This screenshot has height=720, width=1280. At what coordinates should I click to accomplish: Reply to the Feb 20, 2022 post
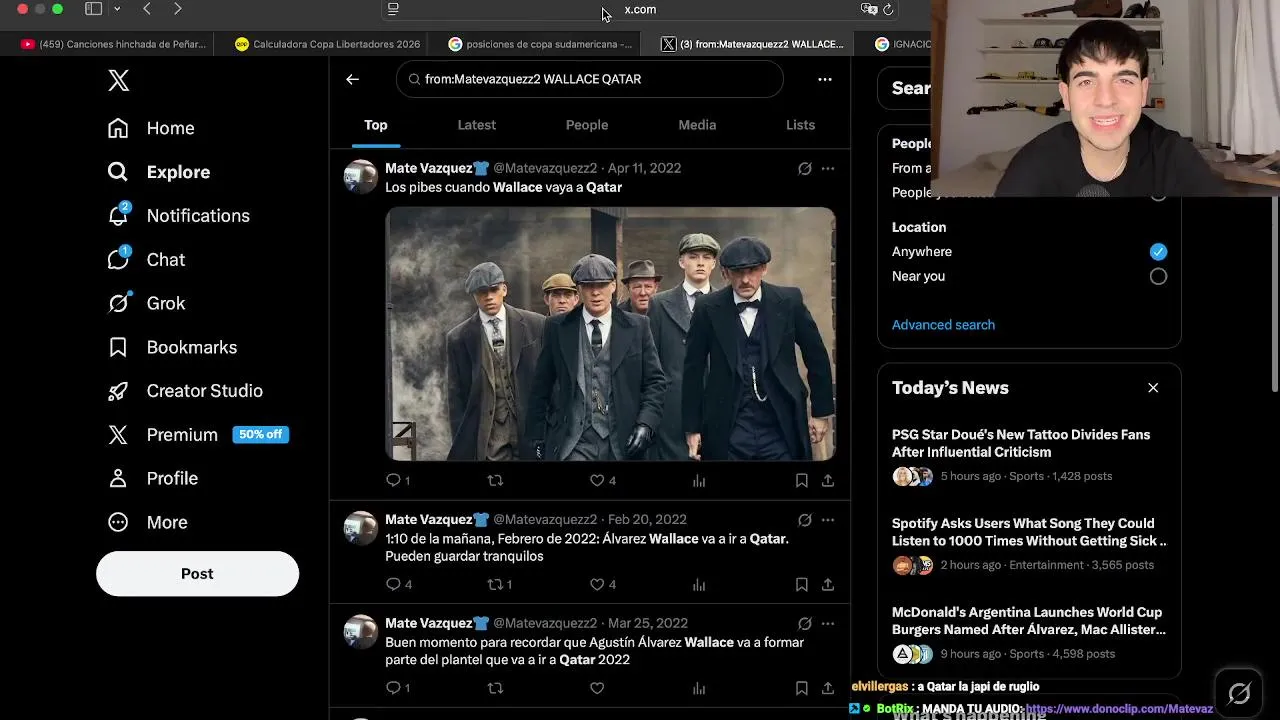(x=398, y=585)
